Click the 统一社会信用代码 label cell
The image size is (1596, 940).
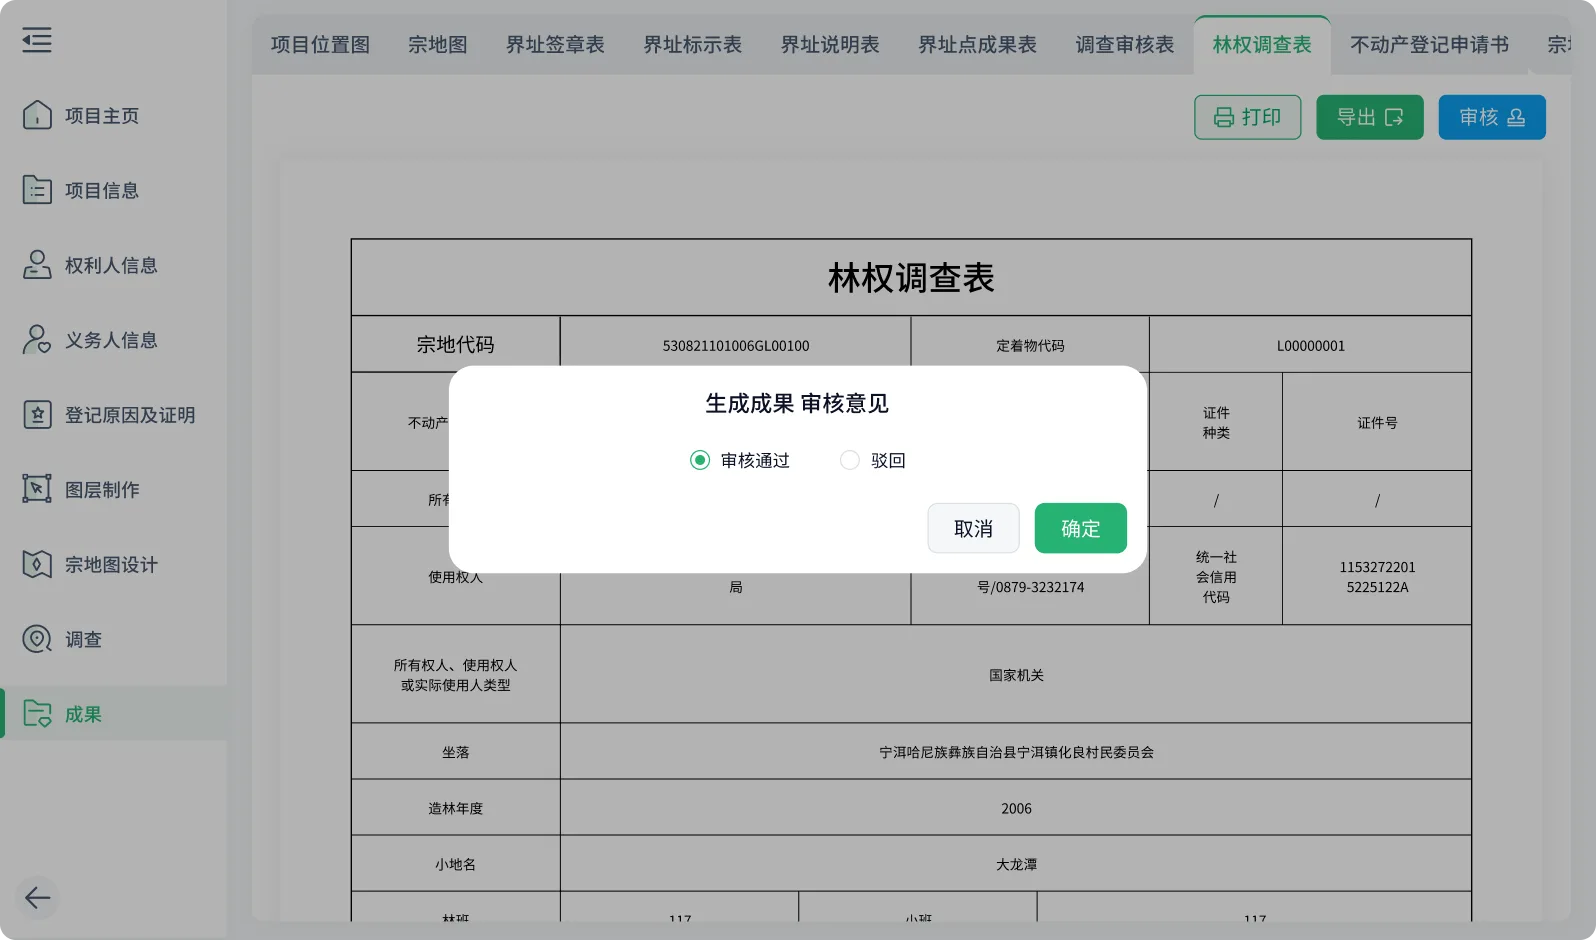pos(1216,577)
